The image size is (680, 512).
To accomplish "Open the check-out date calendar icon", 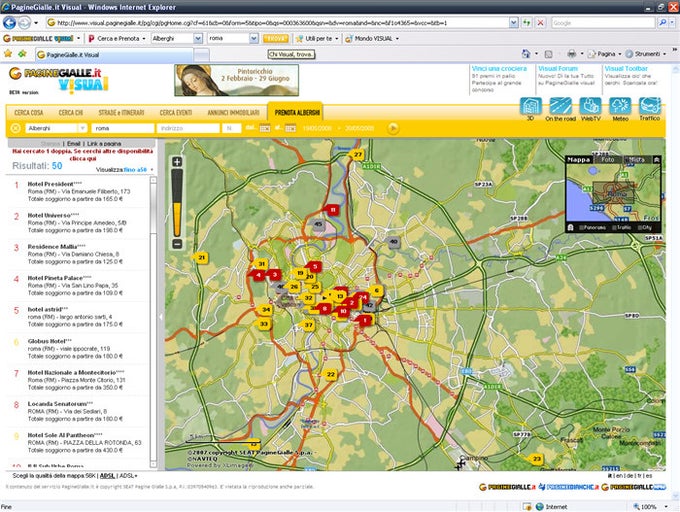I will pos(291,128).
